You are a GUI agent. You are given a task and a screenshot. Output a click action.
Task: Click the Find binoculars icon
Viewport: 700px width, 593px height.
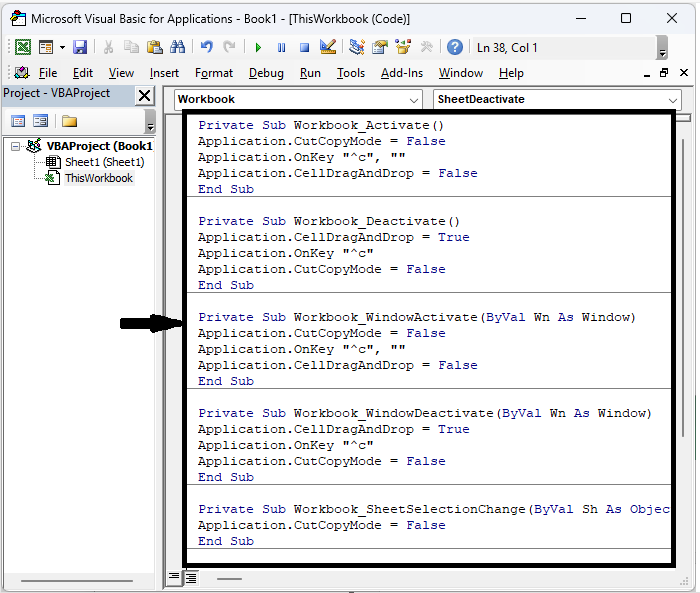[x=177, y=47]
